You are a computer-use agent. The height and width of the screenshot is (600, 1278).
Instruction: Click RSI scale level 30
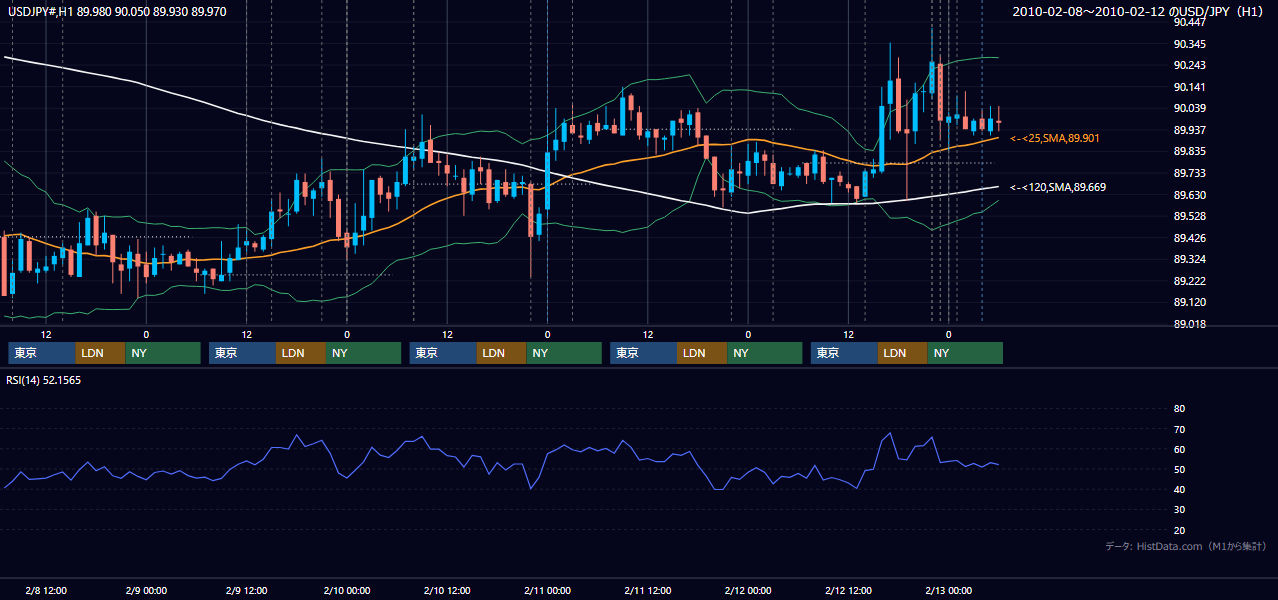pos(1179,510)
